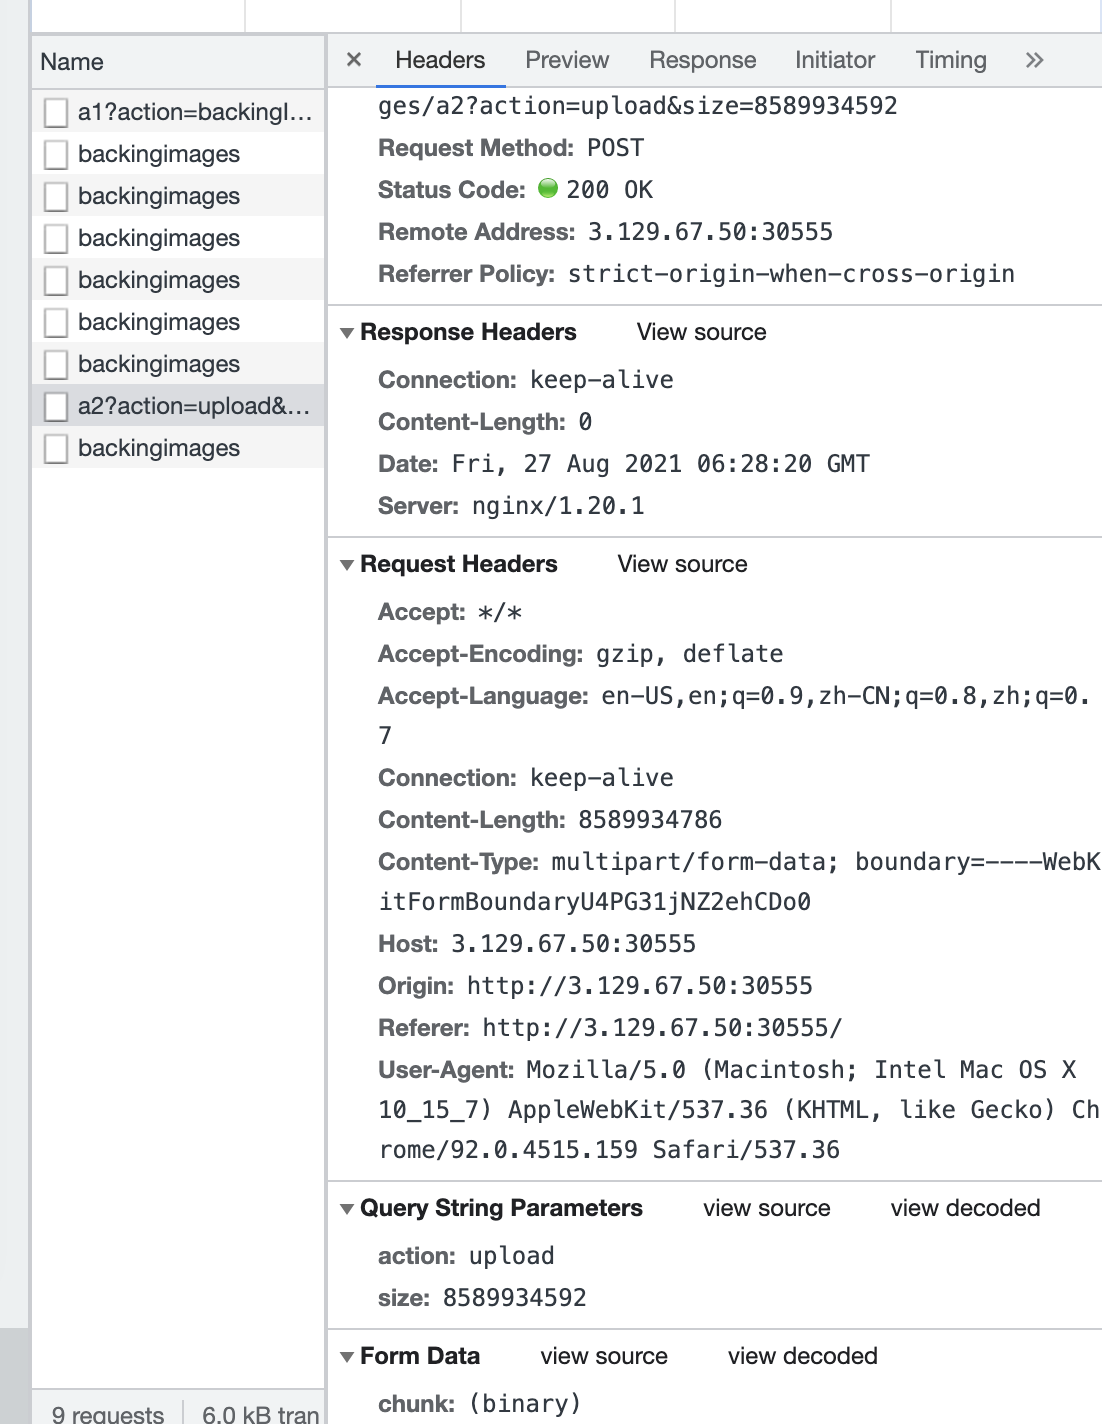This screenshot has height=1424, width=1102.
Task: Click View source next to Response Headers
Action: (x=701, y=331)
